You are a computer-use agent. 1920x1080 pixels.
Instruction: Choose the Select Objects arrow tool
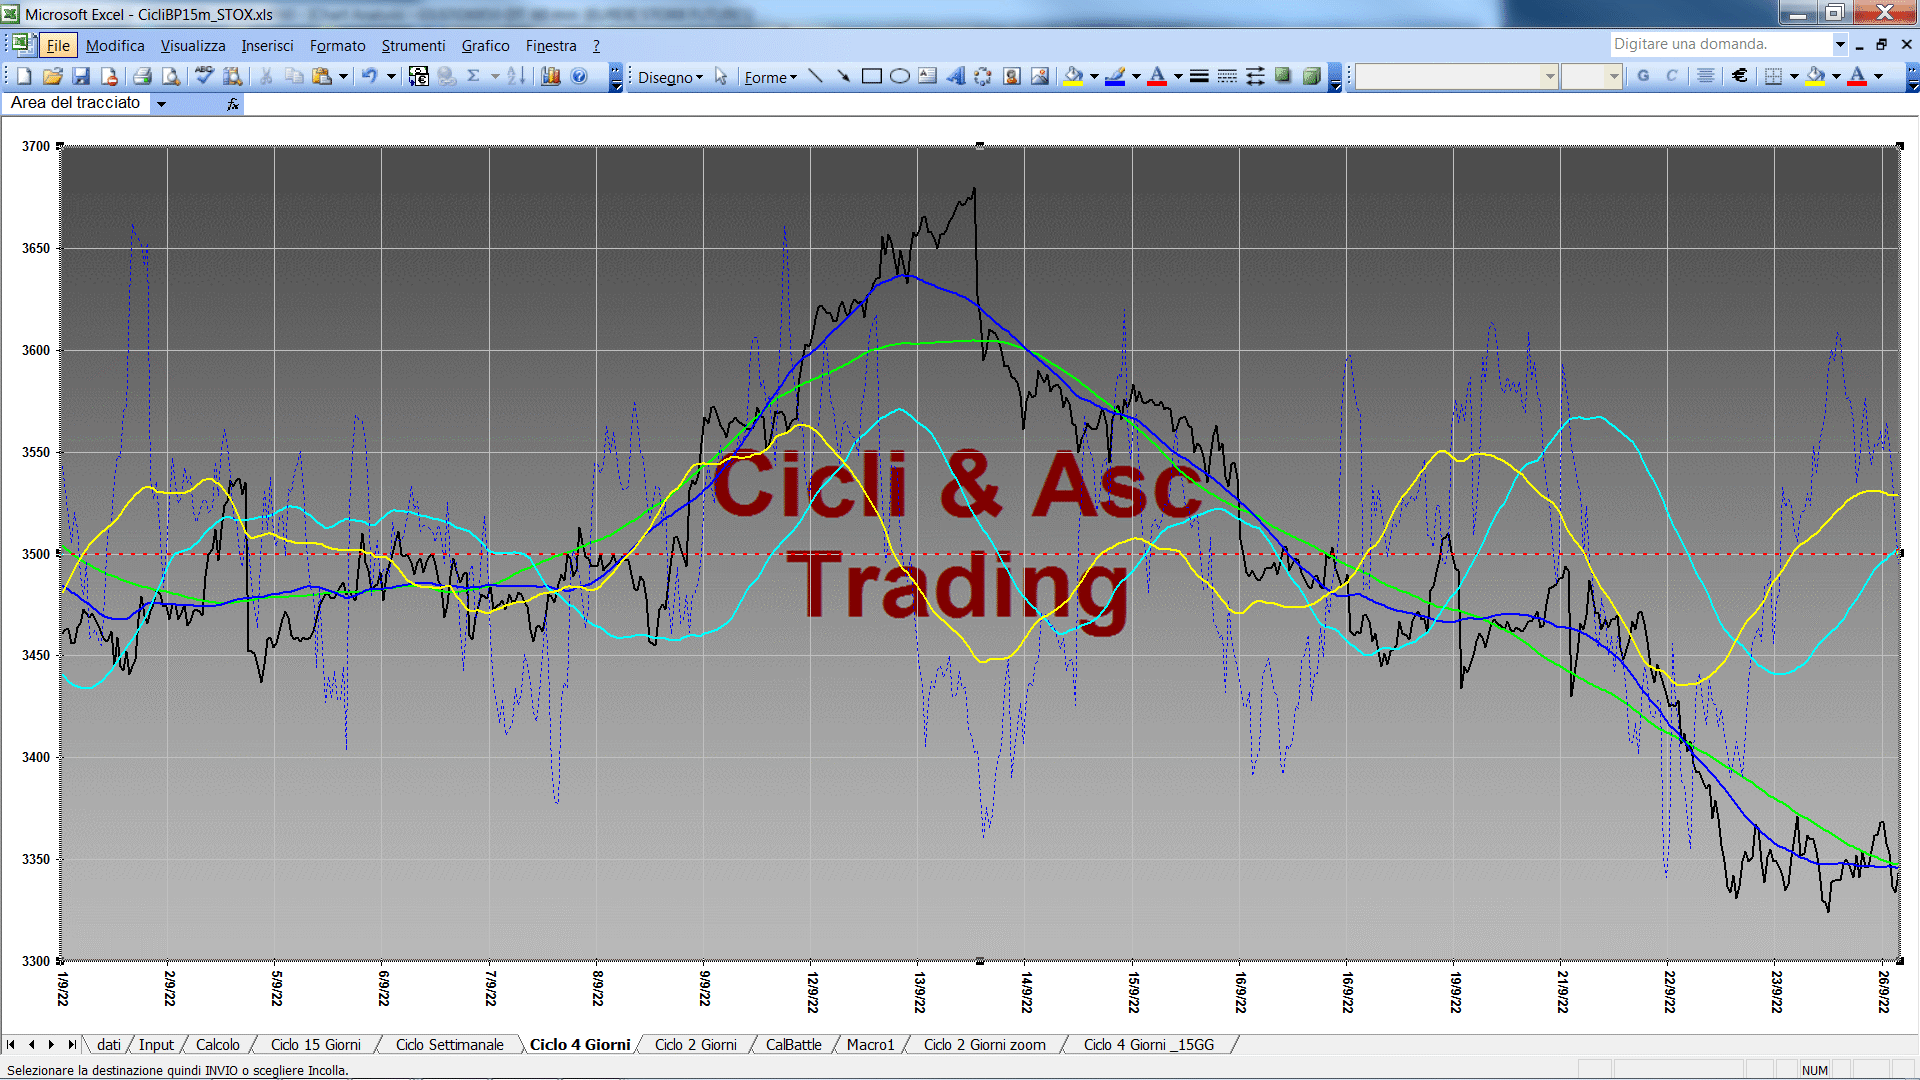(x=721, y=77)
